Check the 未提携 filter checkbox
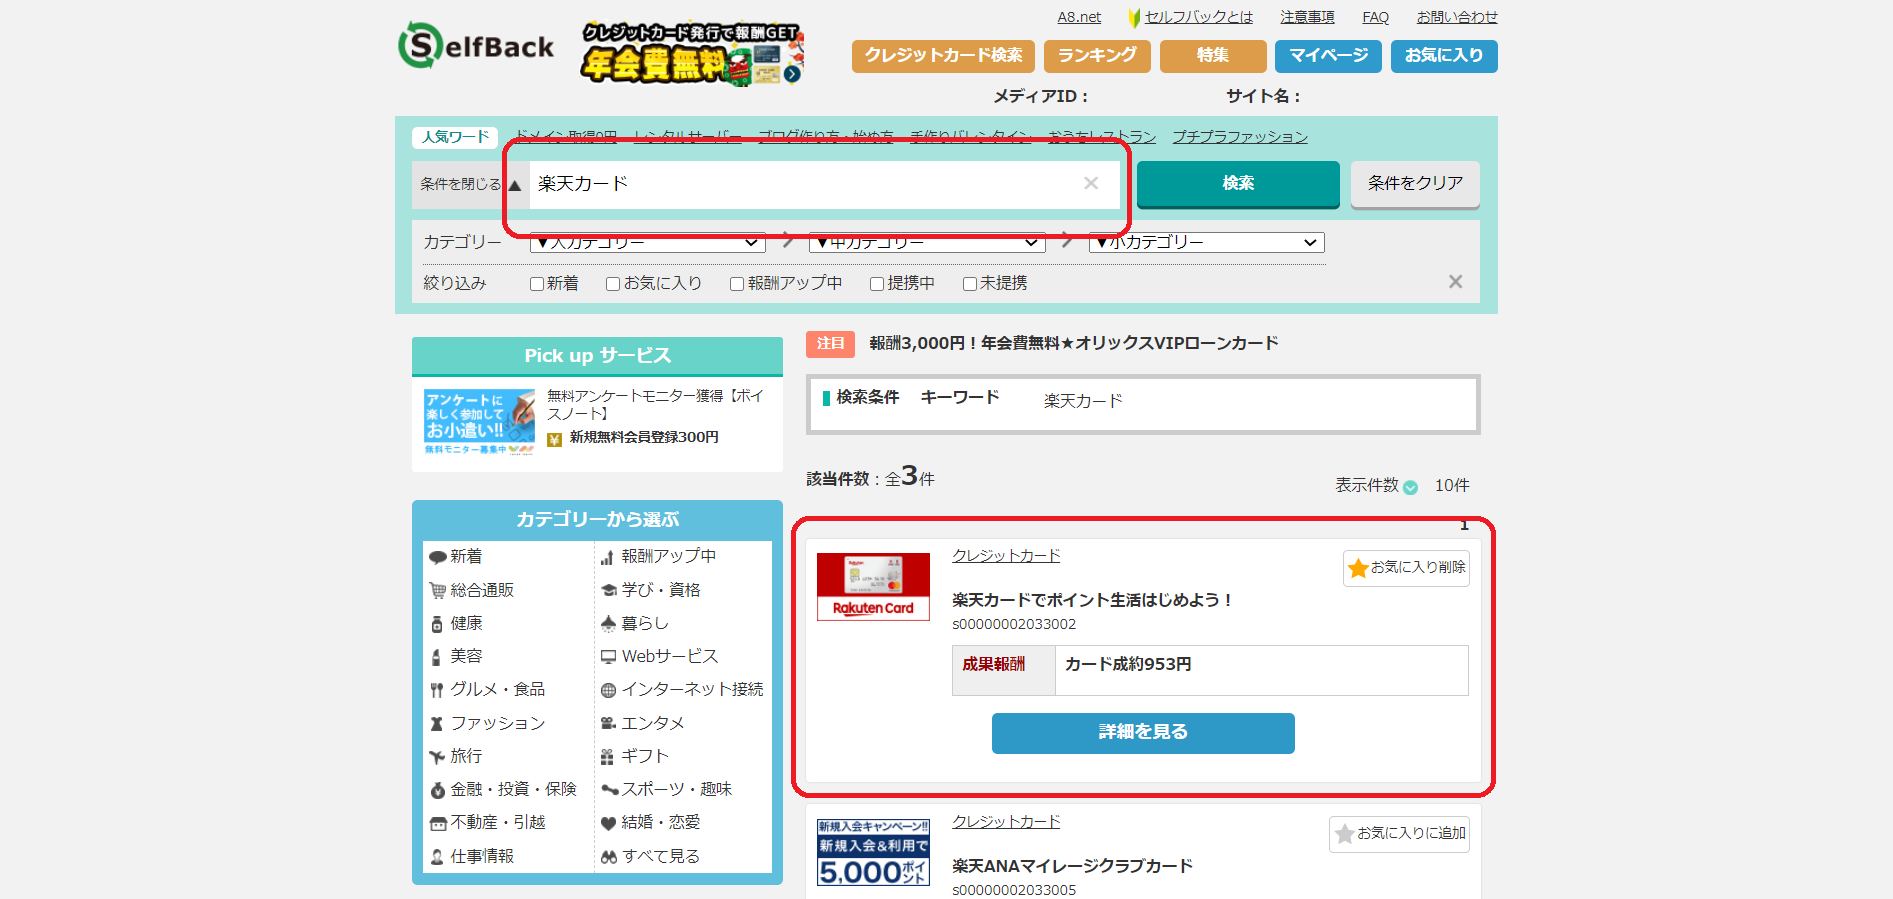 (x=970, y=284)
